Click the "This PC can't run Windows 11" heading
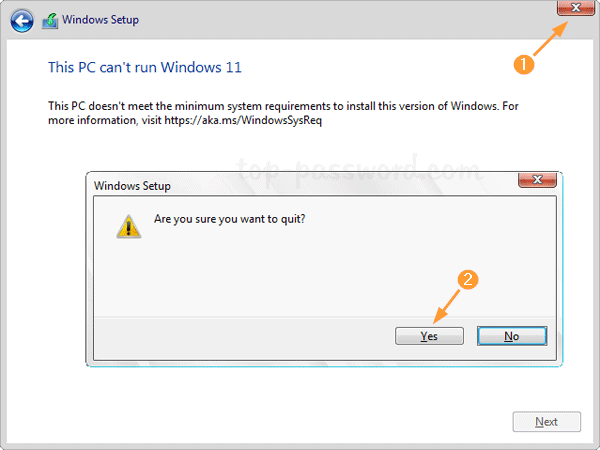Image resolution: width=600 pixels, height=450 pixels. pyautogui.click(x=145, y=67)
